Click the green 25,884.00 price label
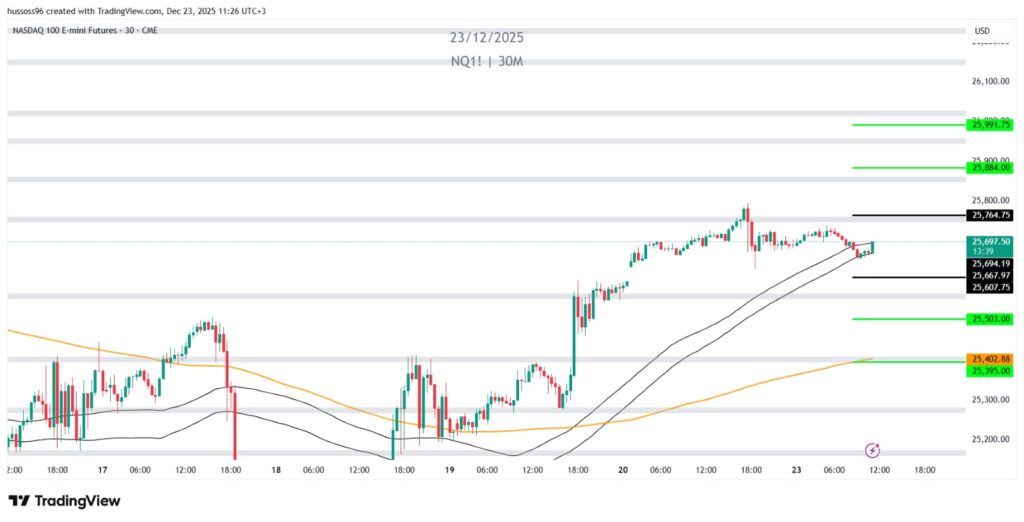This screenshot has width=1024, height=522. pyautogui.click(x=990, y=168)
